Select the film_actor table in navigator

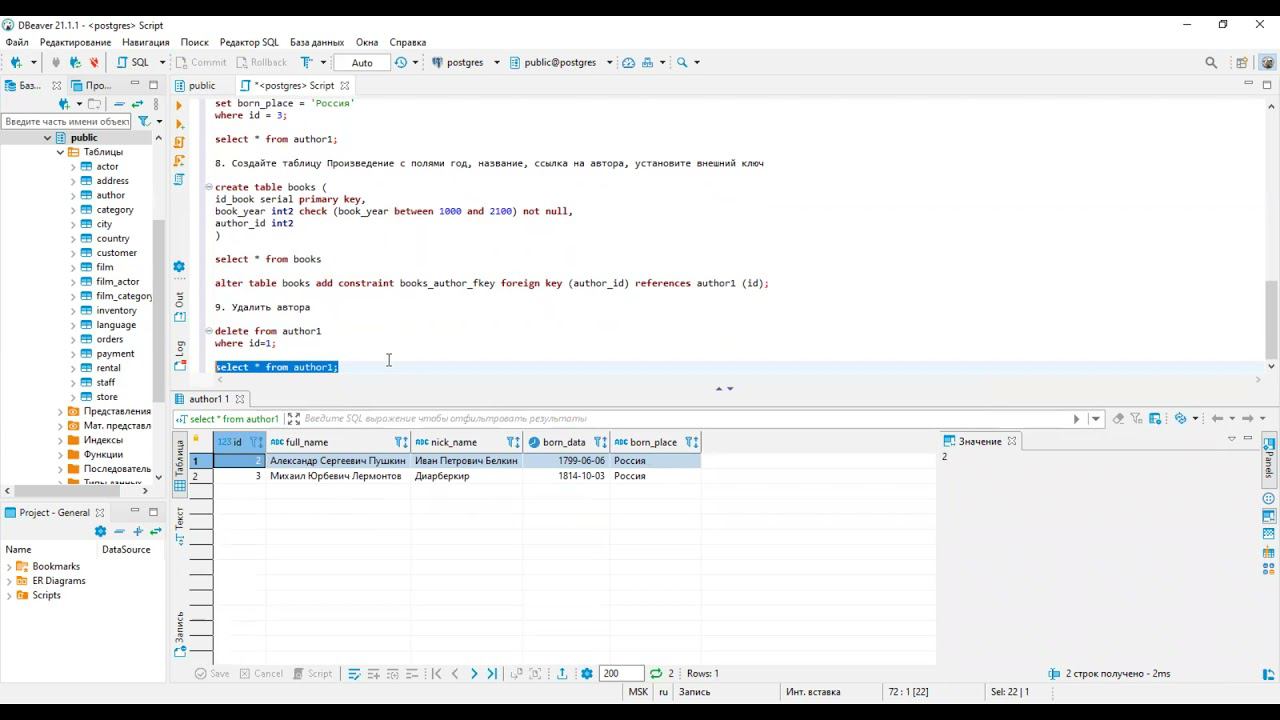(x=118, y=282)
